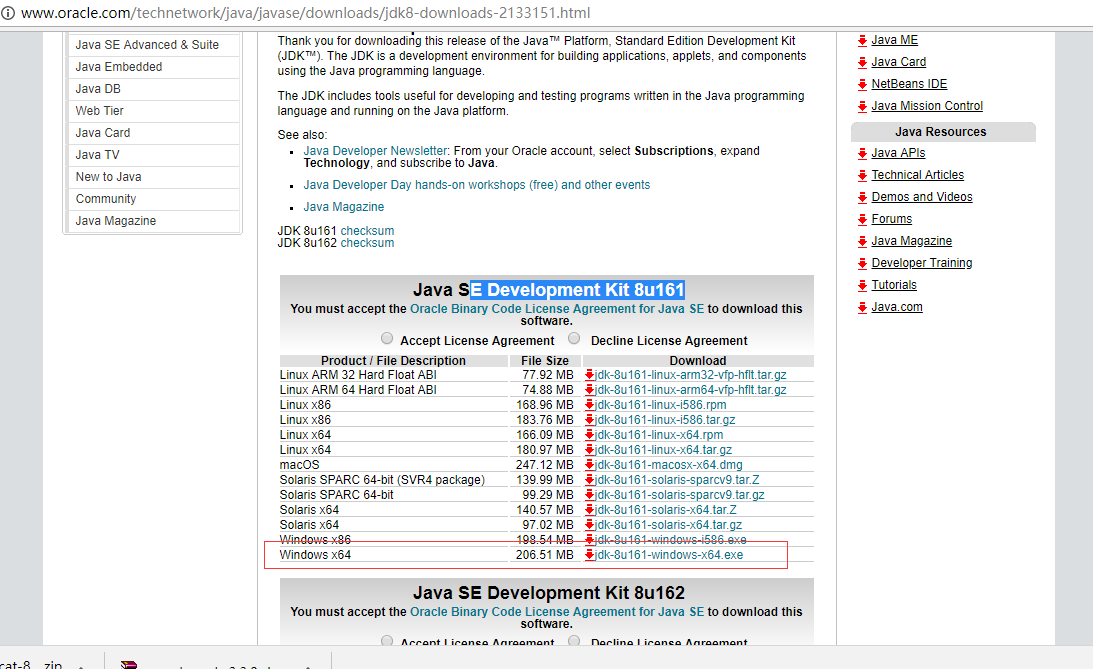Click download icon beside jdk-8u161-linux-i586.rpm
This screenshot has width=1093, height=669.
tap(590, 405)
